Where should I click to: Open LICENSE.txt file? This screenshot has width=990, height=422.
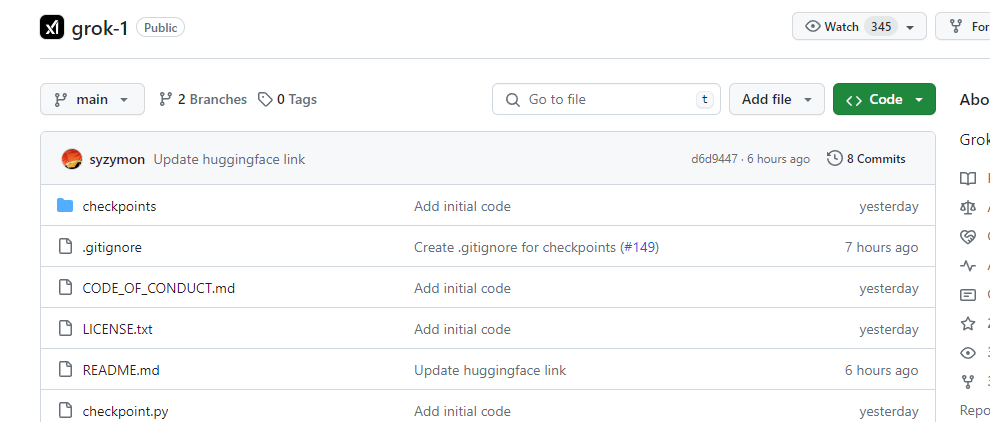pos(117,330)
